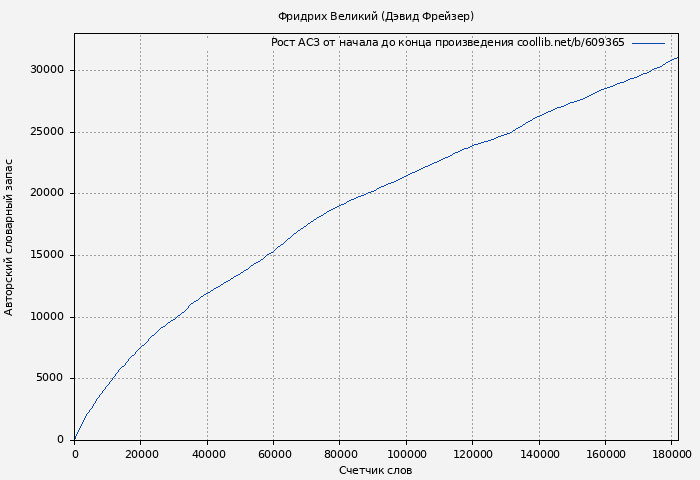Click the 20000 tick label on the y-axis

(x=47, y=193)
